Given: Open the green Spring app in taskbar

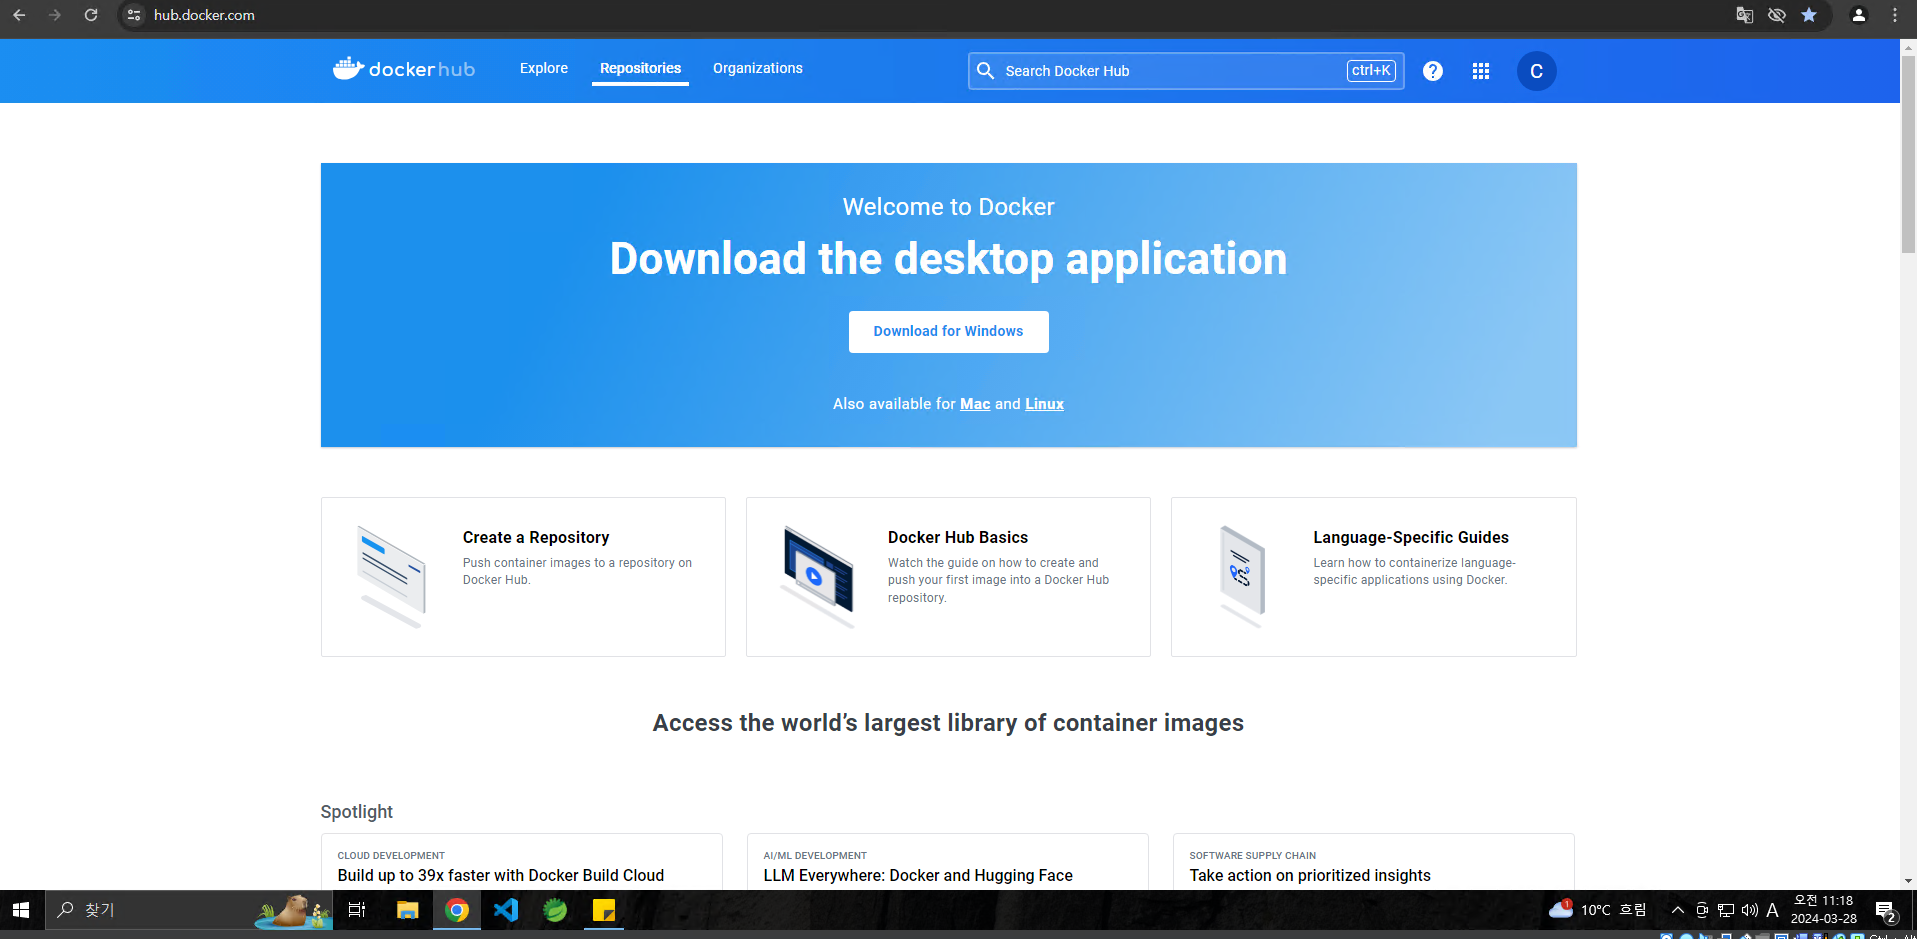Looking at the screenshot, I should click(x=555, y=910).
